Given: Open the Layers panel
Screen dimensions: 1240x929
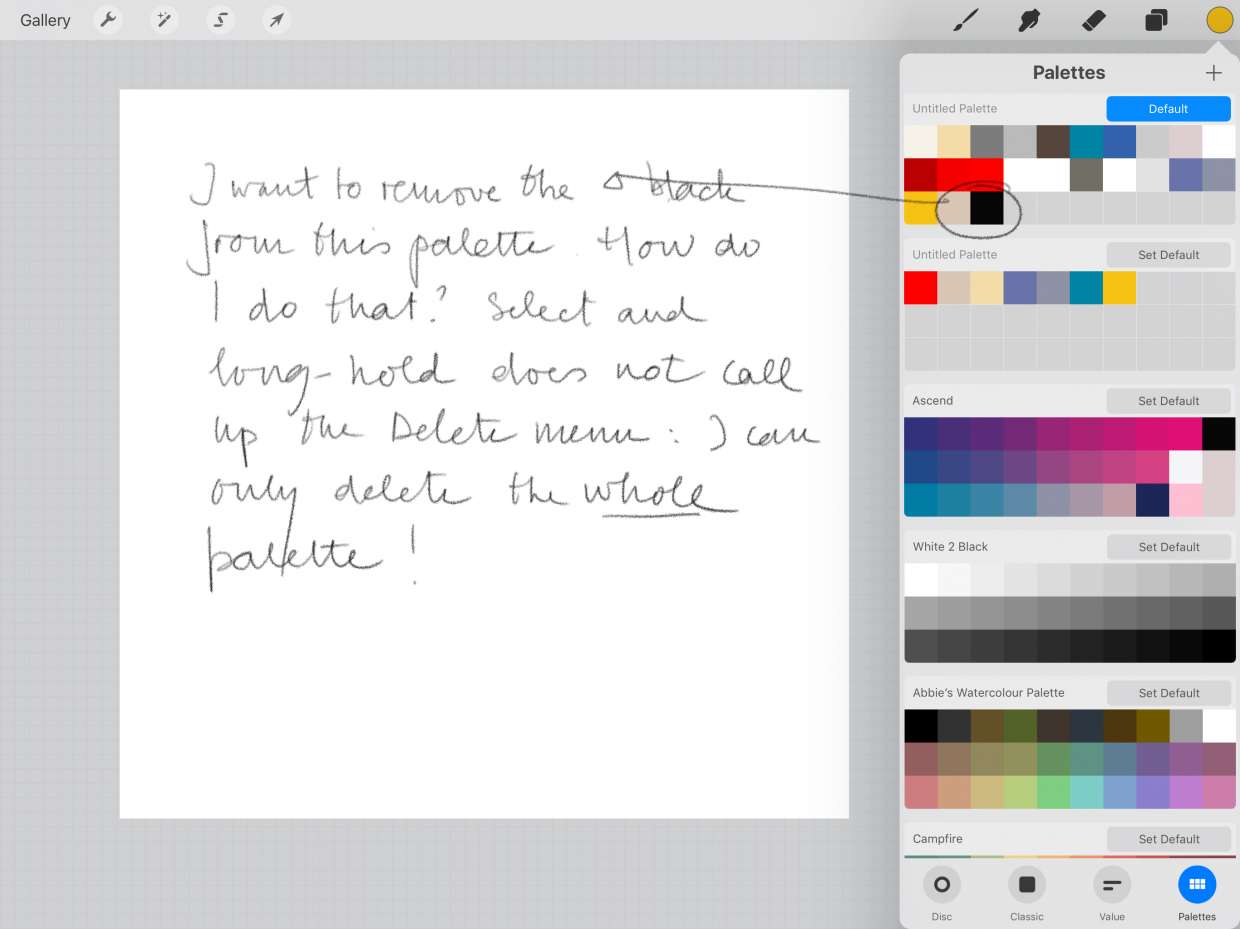Looking at the screenshot, I should point(1156,19).
